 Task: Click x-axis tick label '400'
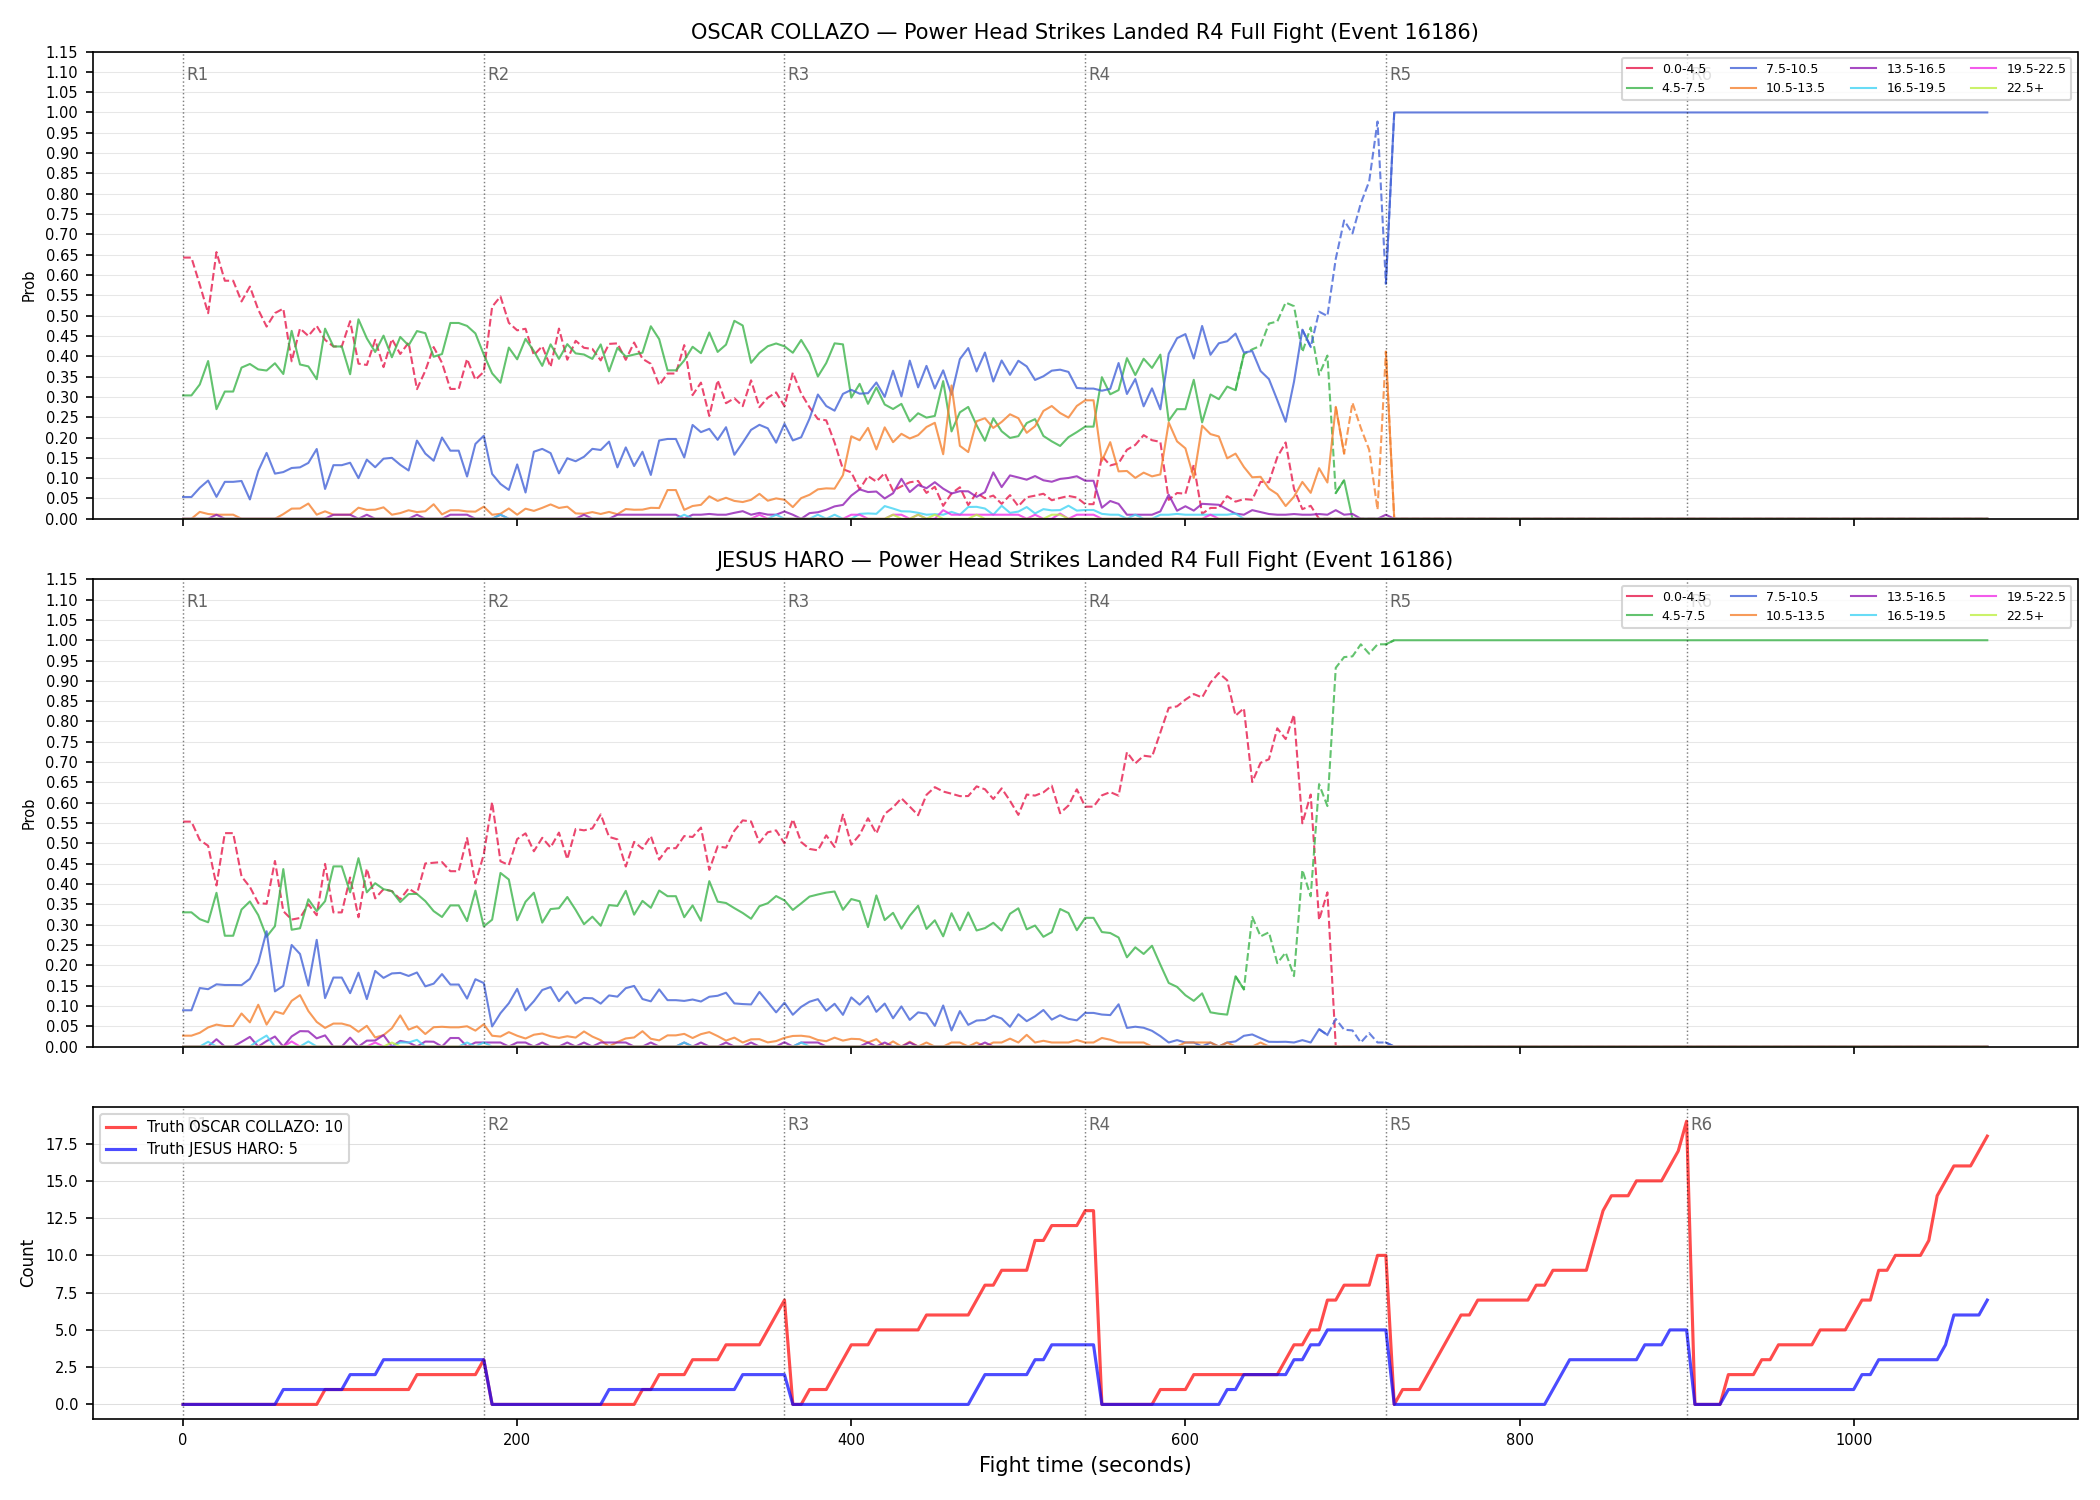coord(851,1439)
